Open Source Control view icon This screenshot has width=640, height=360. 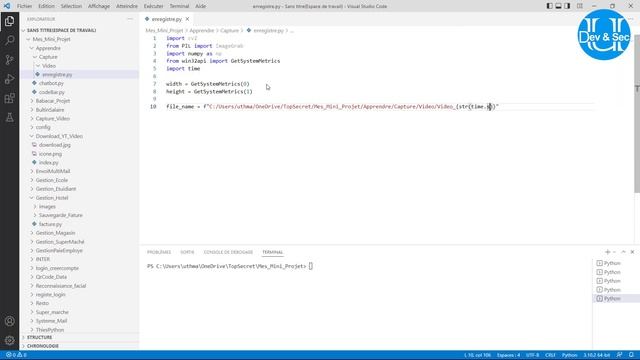coord(9,60)
